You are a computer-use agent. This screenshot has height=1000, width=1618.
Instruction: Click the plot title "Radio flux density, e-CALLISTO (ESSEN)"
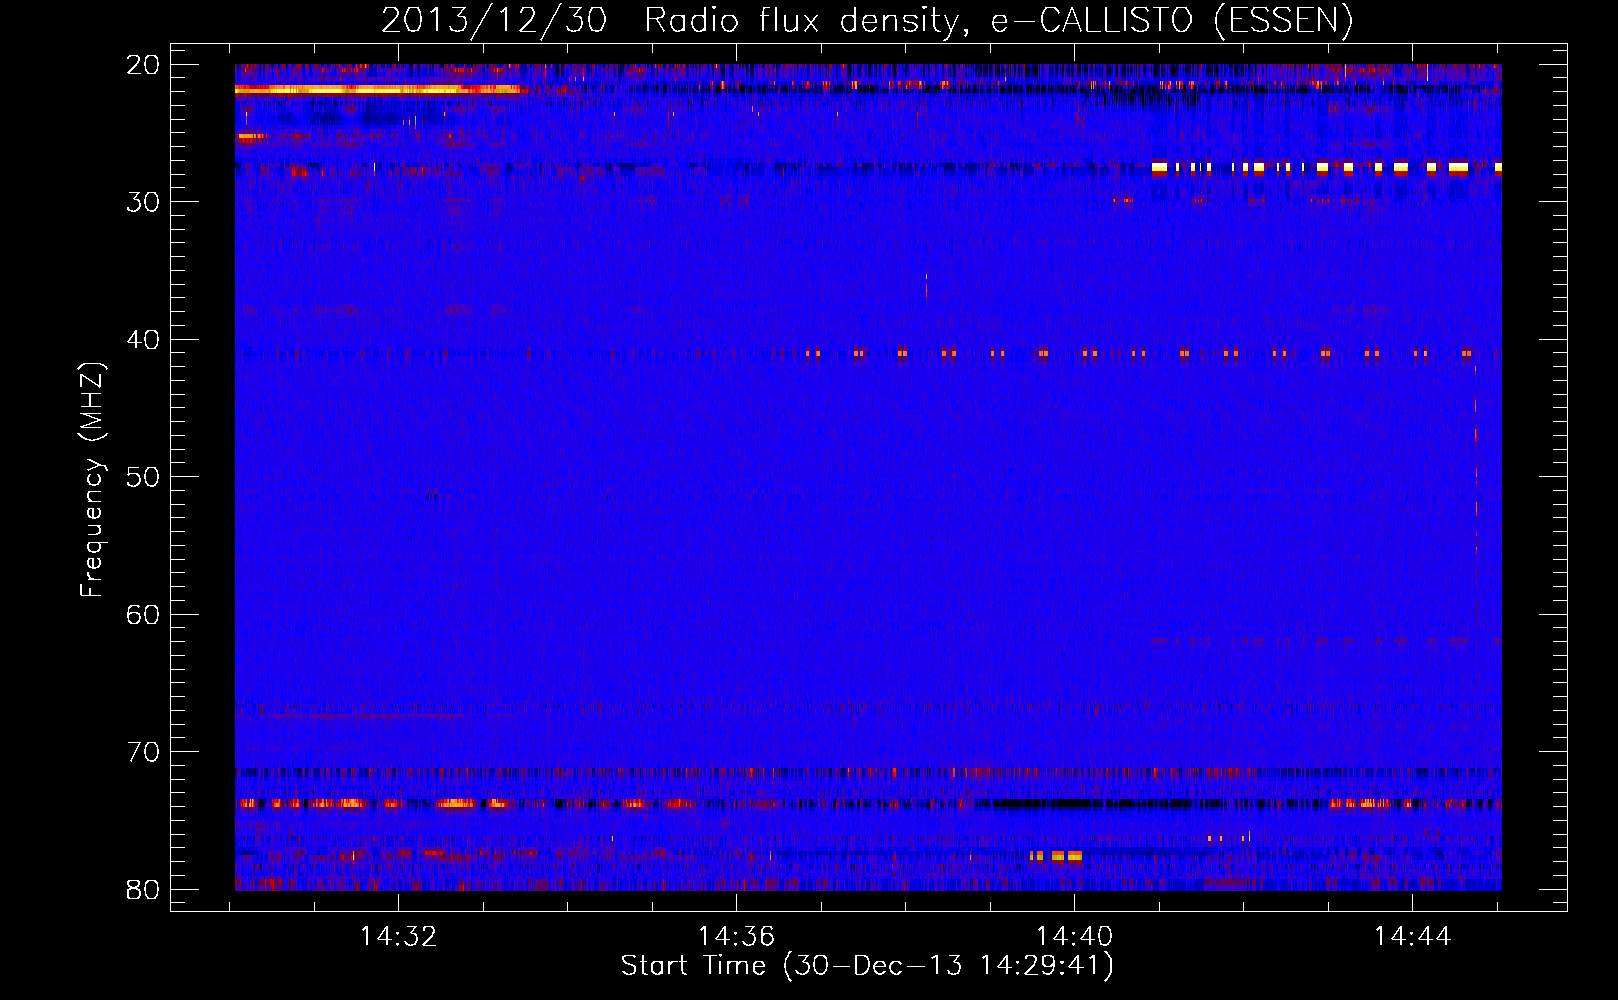click(998, 20)
